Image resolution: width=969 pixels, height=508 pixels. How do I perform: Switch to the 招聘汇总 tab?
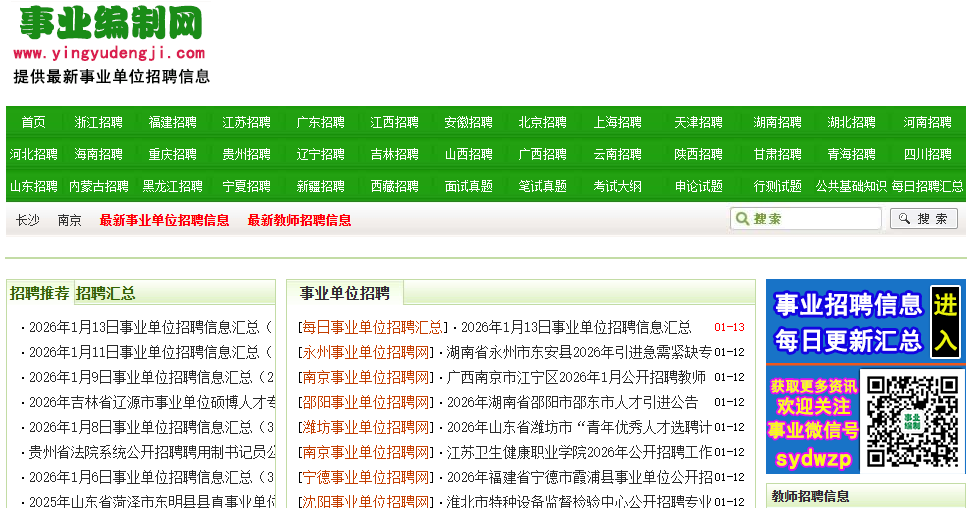tap(105, 293)
